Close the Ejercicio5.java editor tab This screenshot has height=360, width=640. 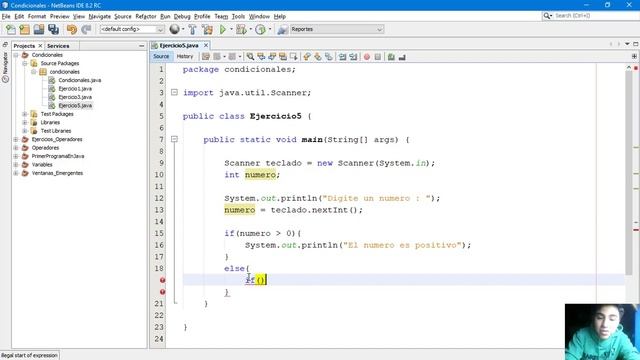coord(206,45)
